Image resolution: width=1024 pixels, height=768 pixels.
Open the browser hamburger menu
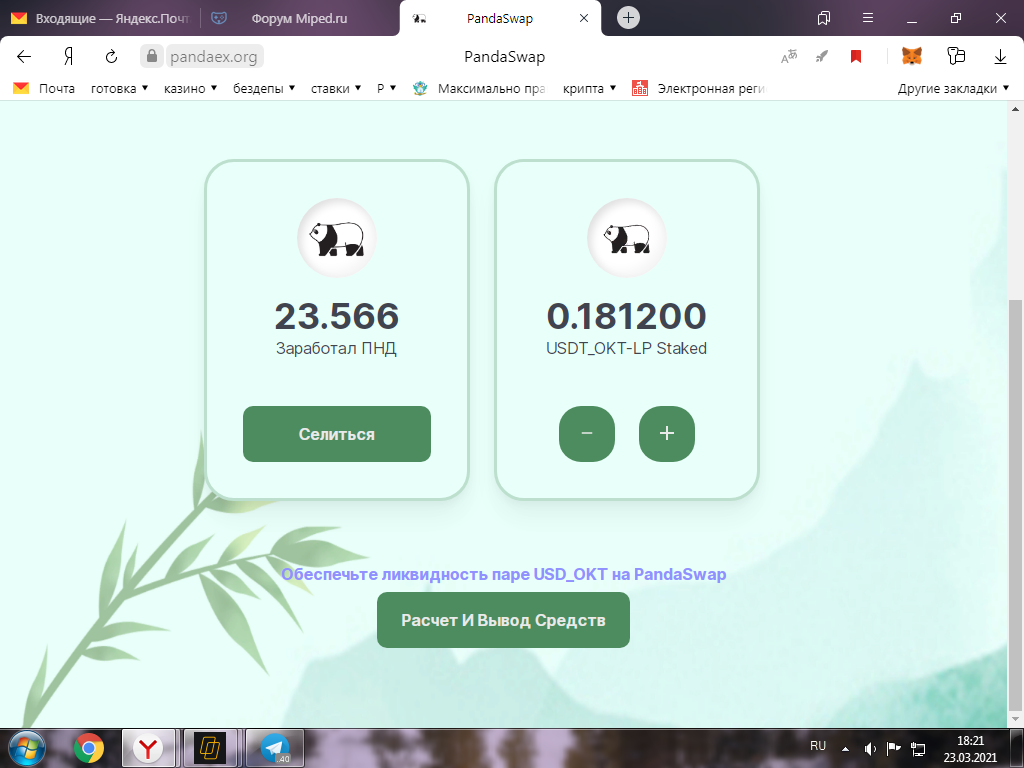(868, 18)
